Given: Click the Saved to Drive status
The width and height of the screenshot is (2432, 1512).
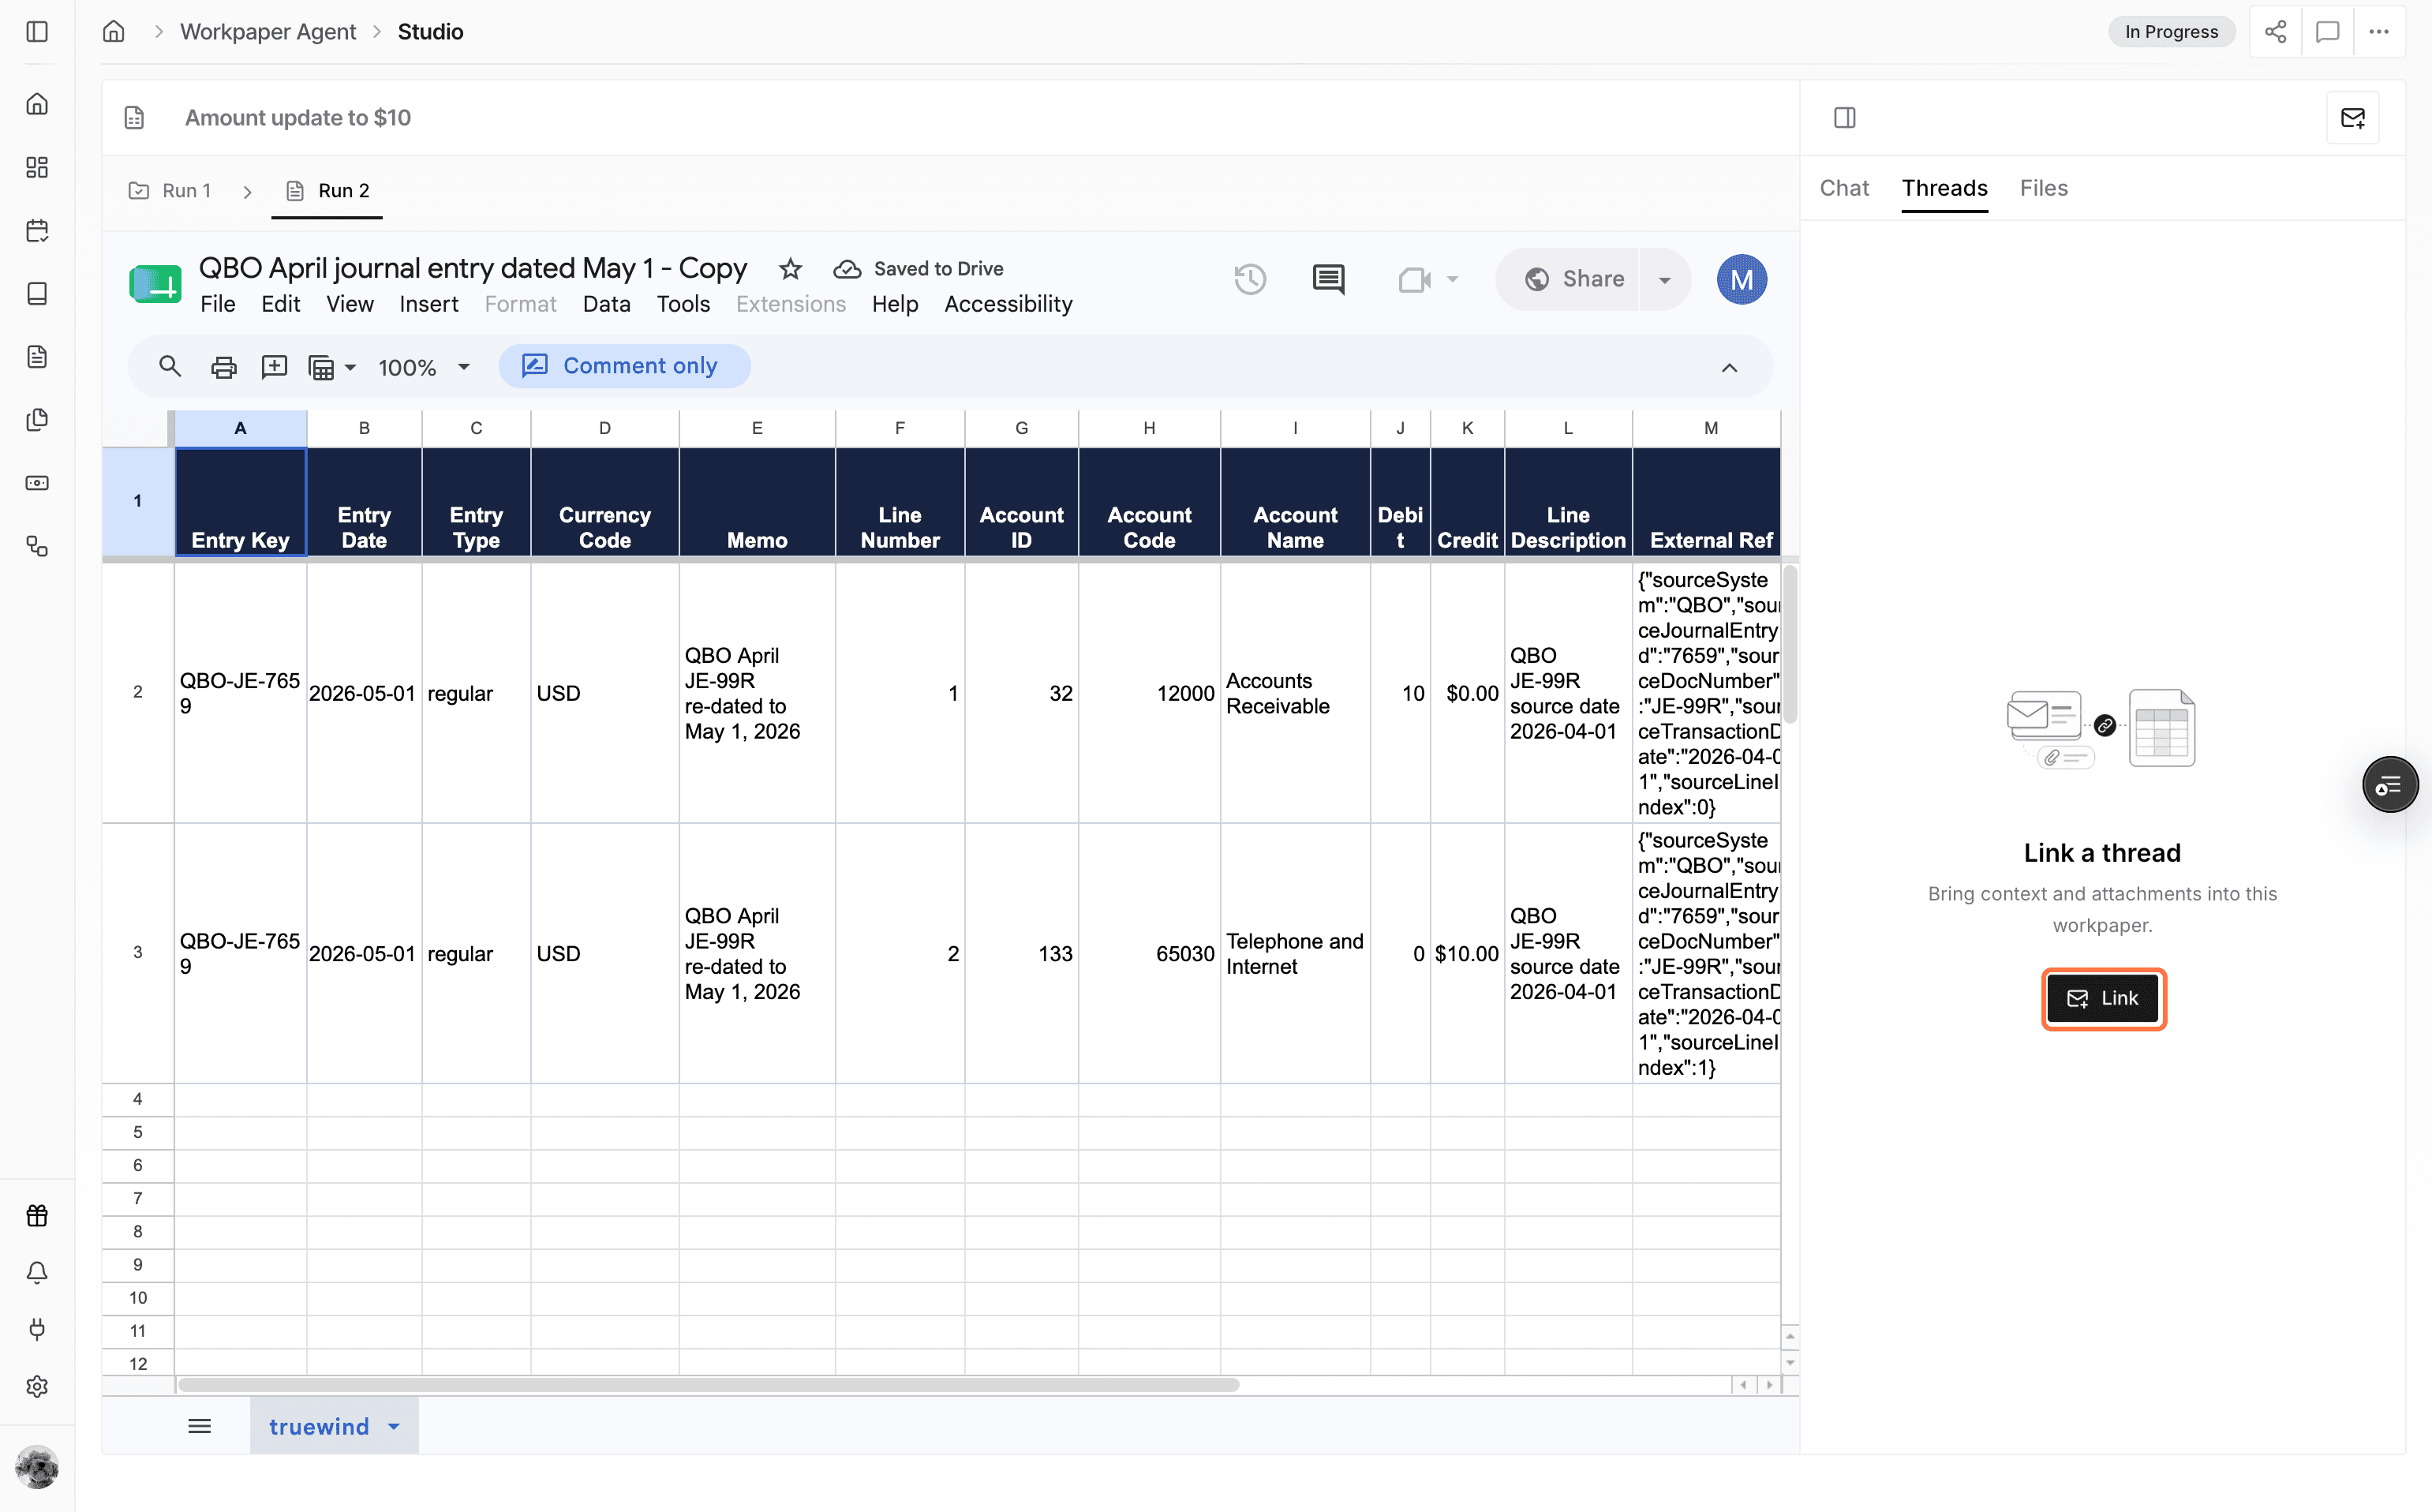Looking at the screenshot, I should (919, 268).
